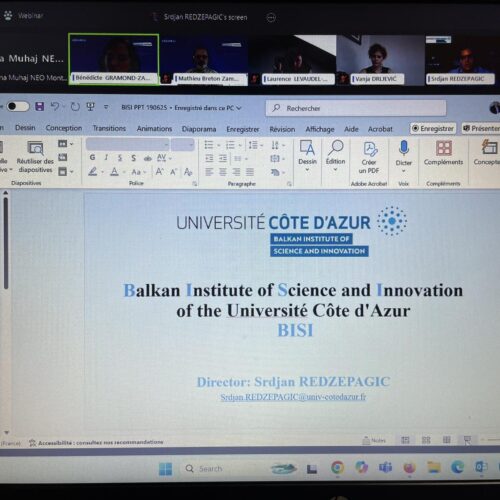Open the Srdjan.REDZEPAGIC email link
Screen dimensions: 500x500
(293, 397)
